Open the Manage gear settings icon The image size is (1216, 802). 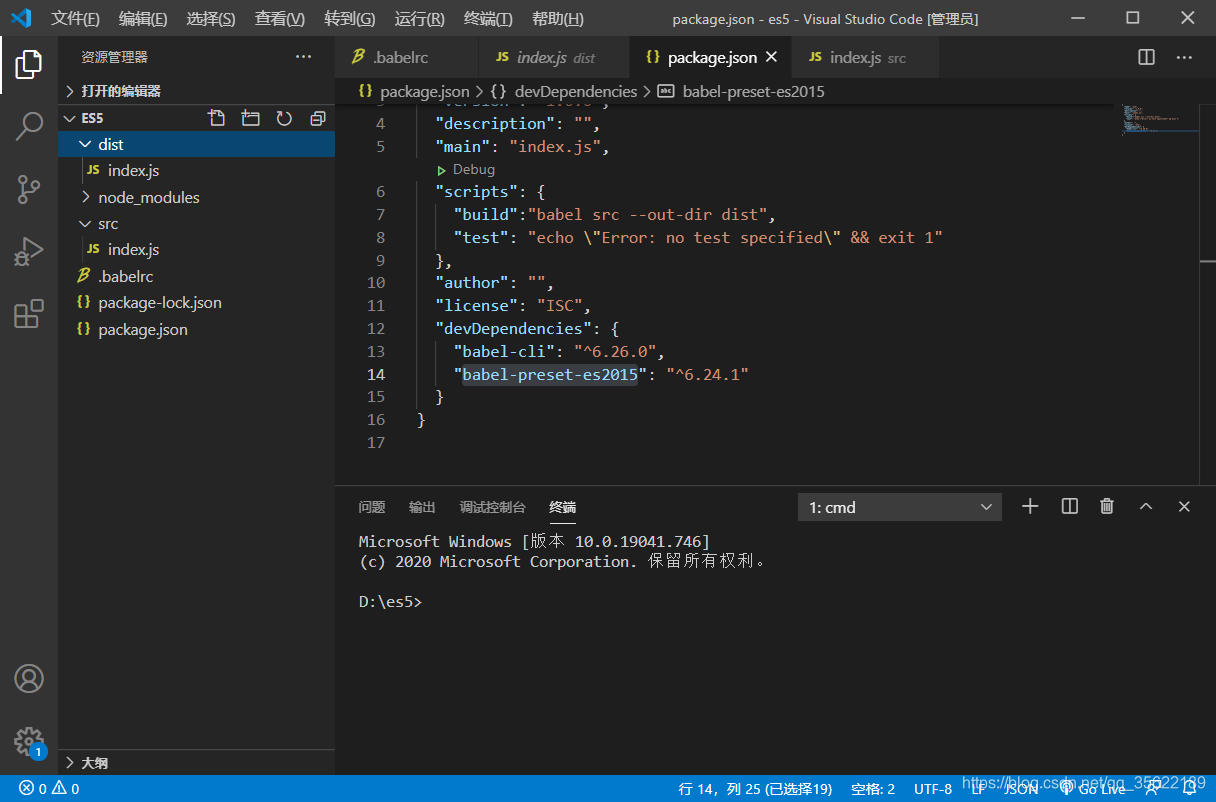coord(29,741)
